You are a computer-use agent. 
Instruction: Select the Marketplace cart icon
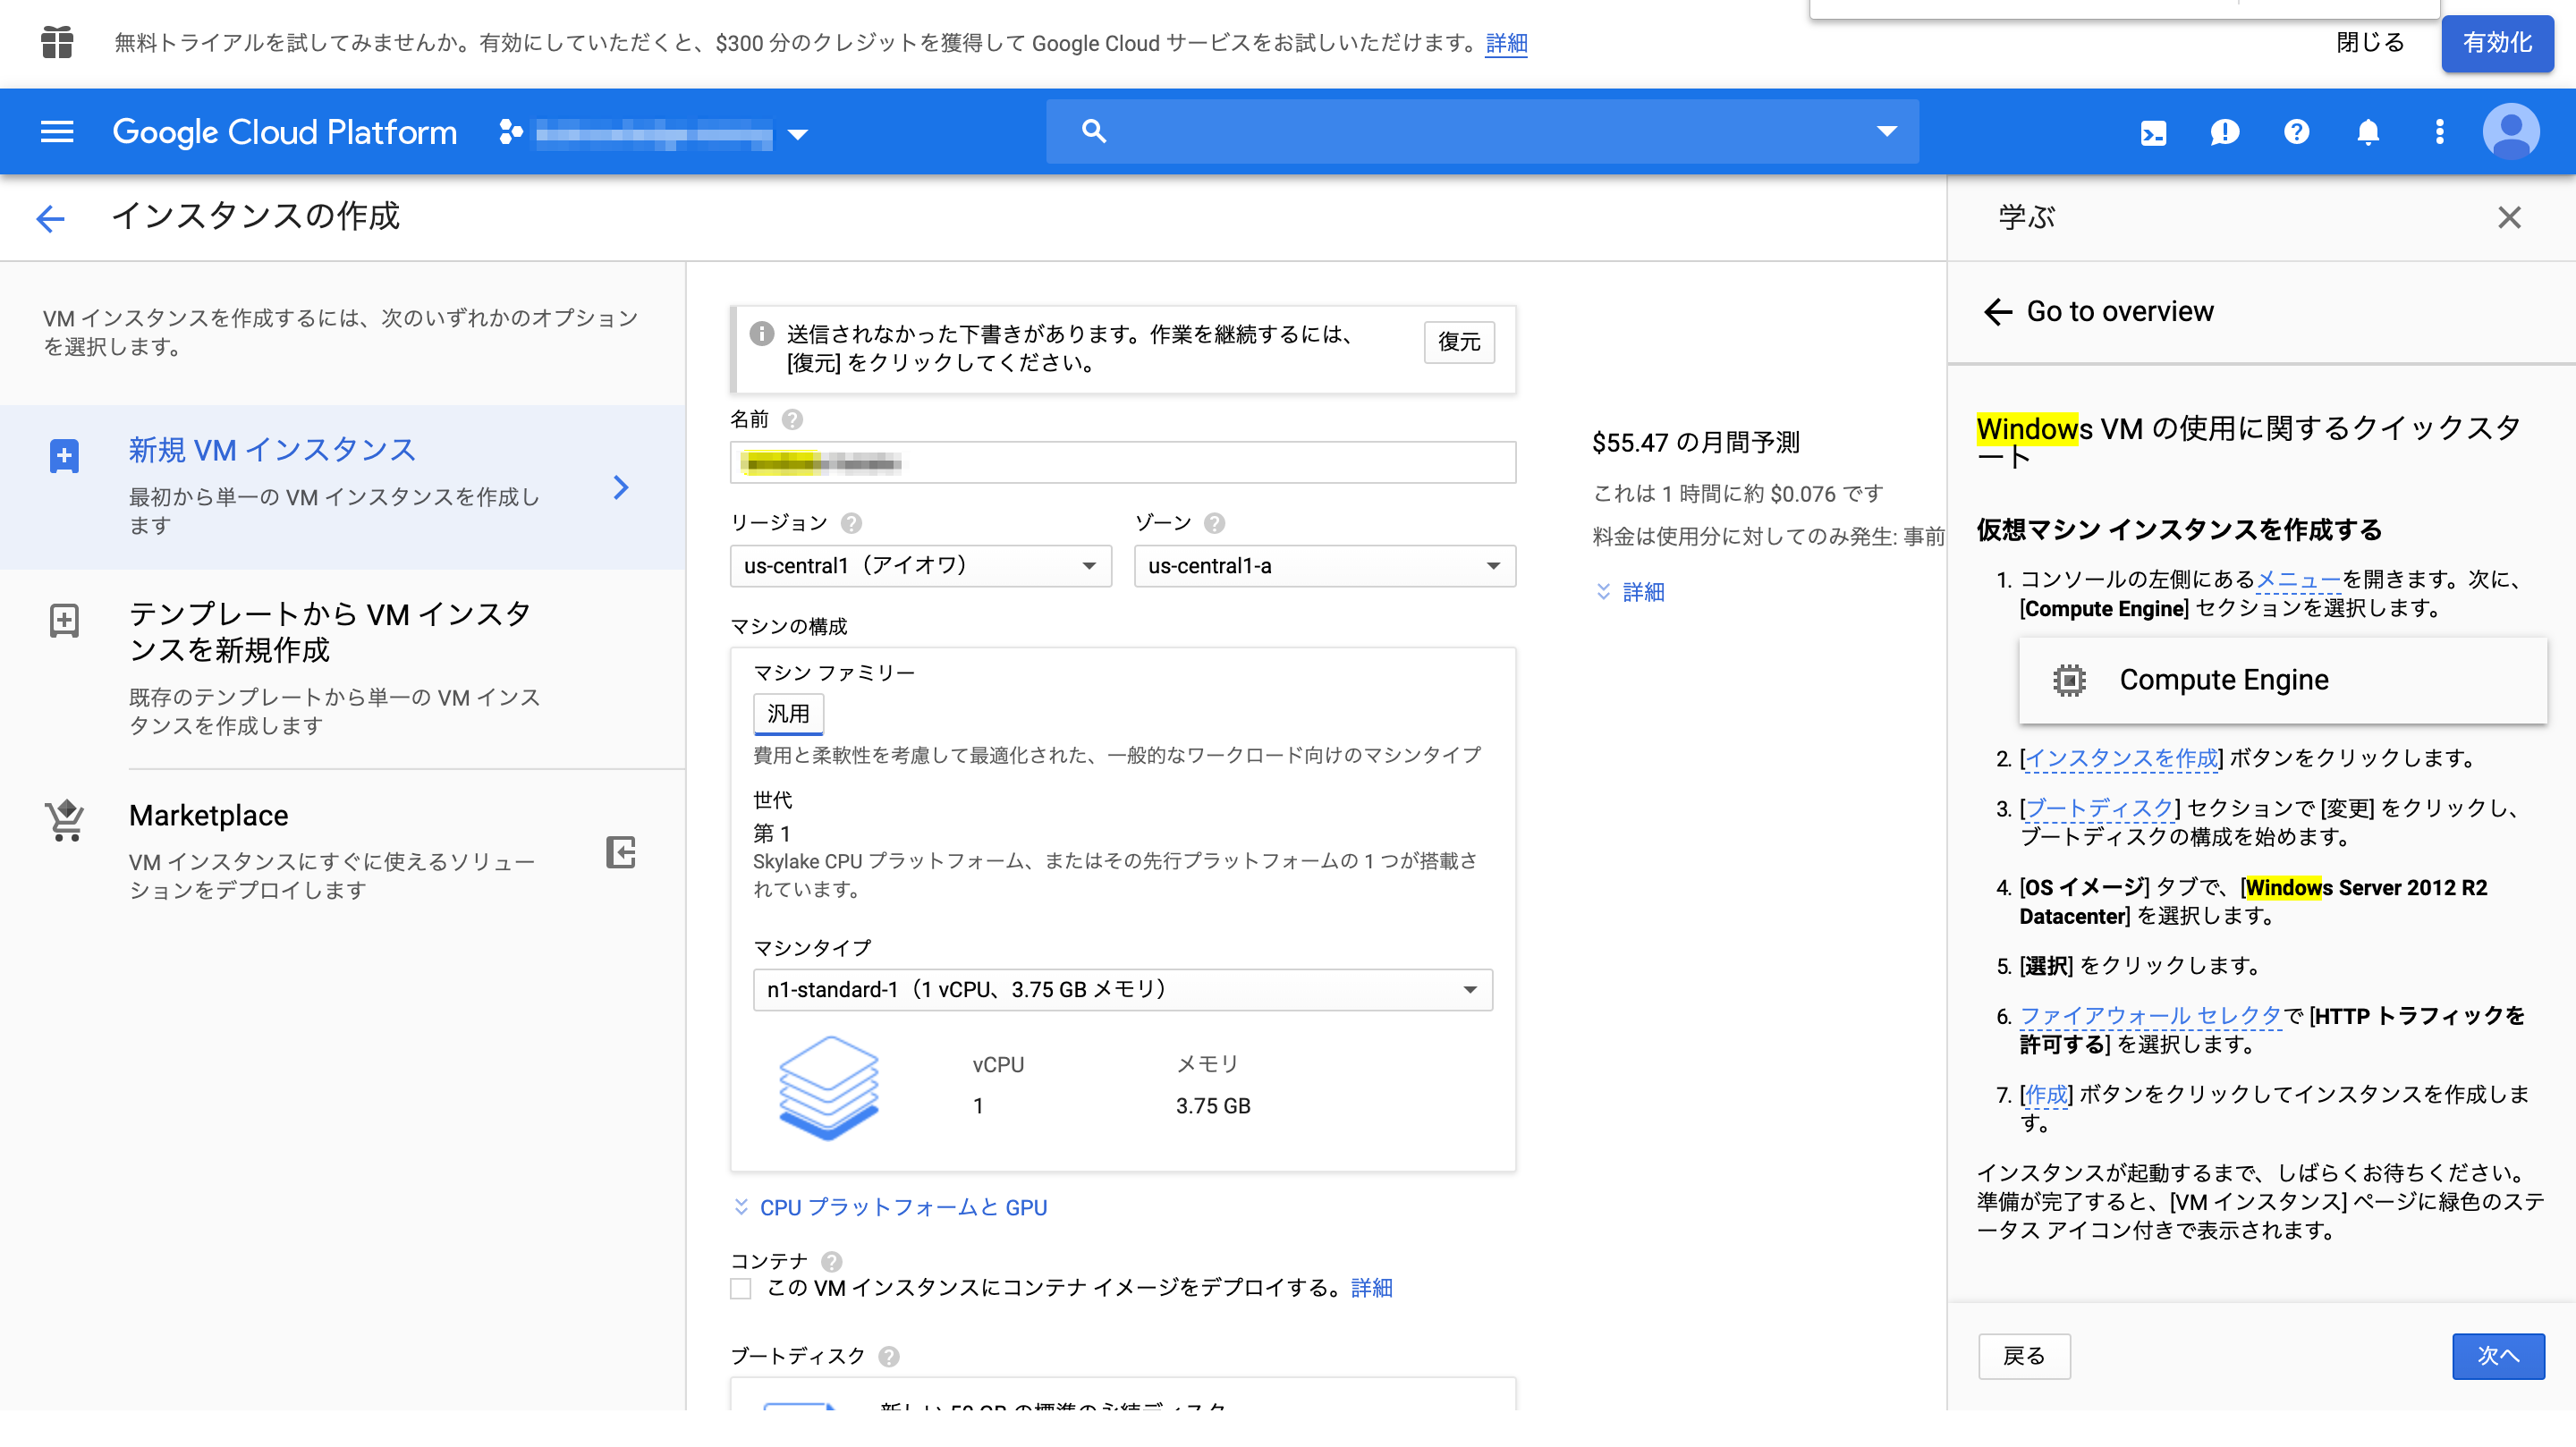pos(64,820)
